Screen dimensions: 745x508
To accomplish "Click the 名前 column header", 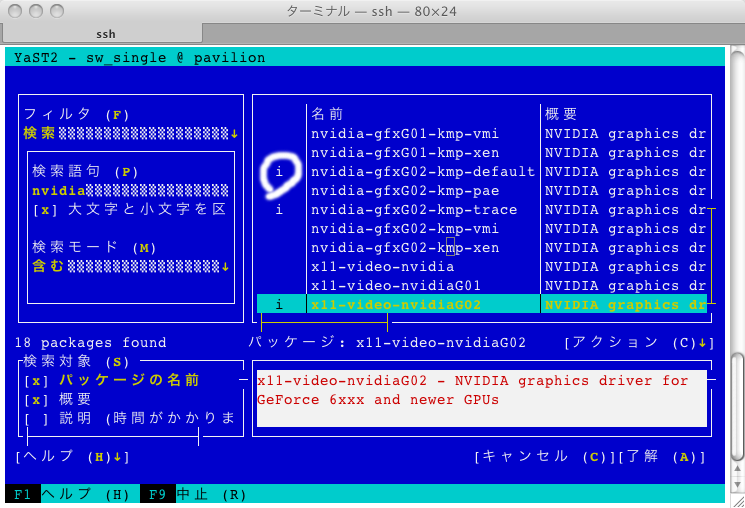I will [327, 114].
